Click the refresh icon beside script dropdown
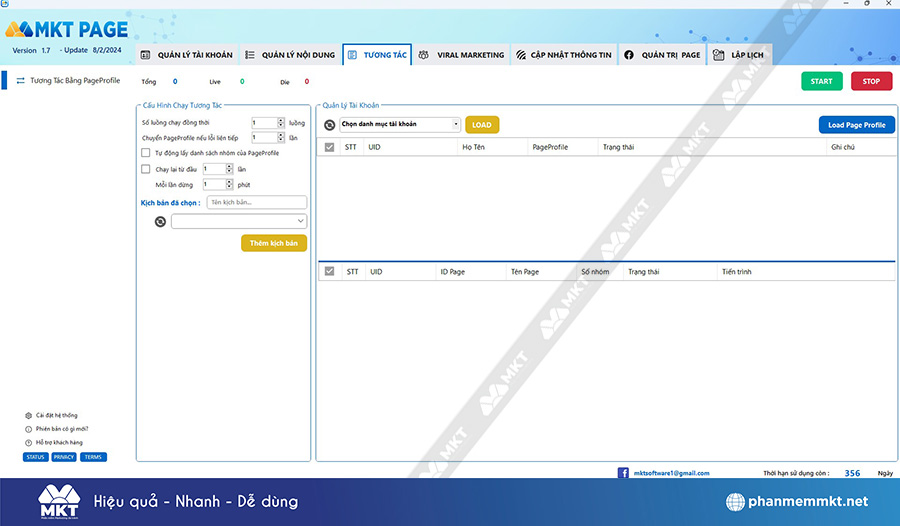900x526 pixels. tap(160, 222)
